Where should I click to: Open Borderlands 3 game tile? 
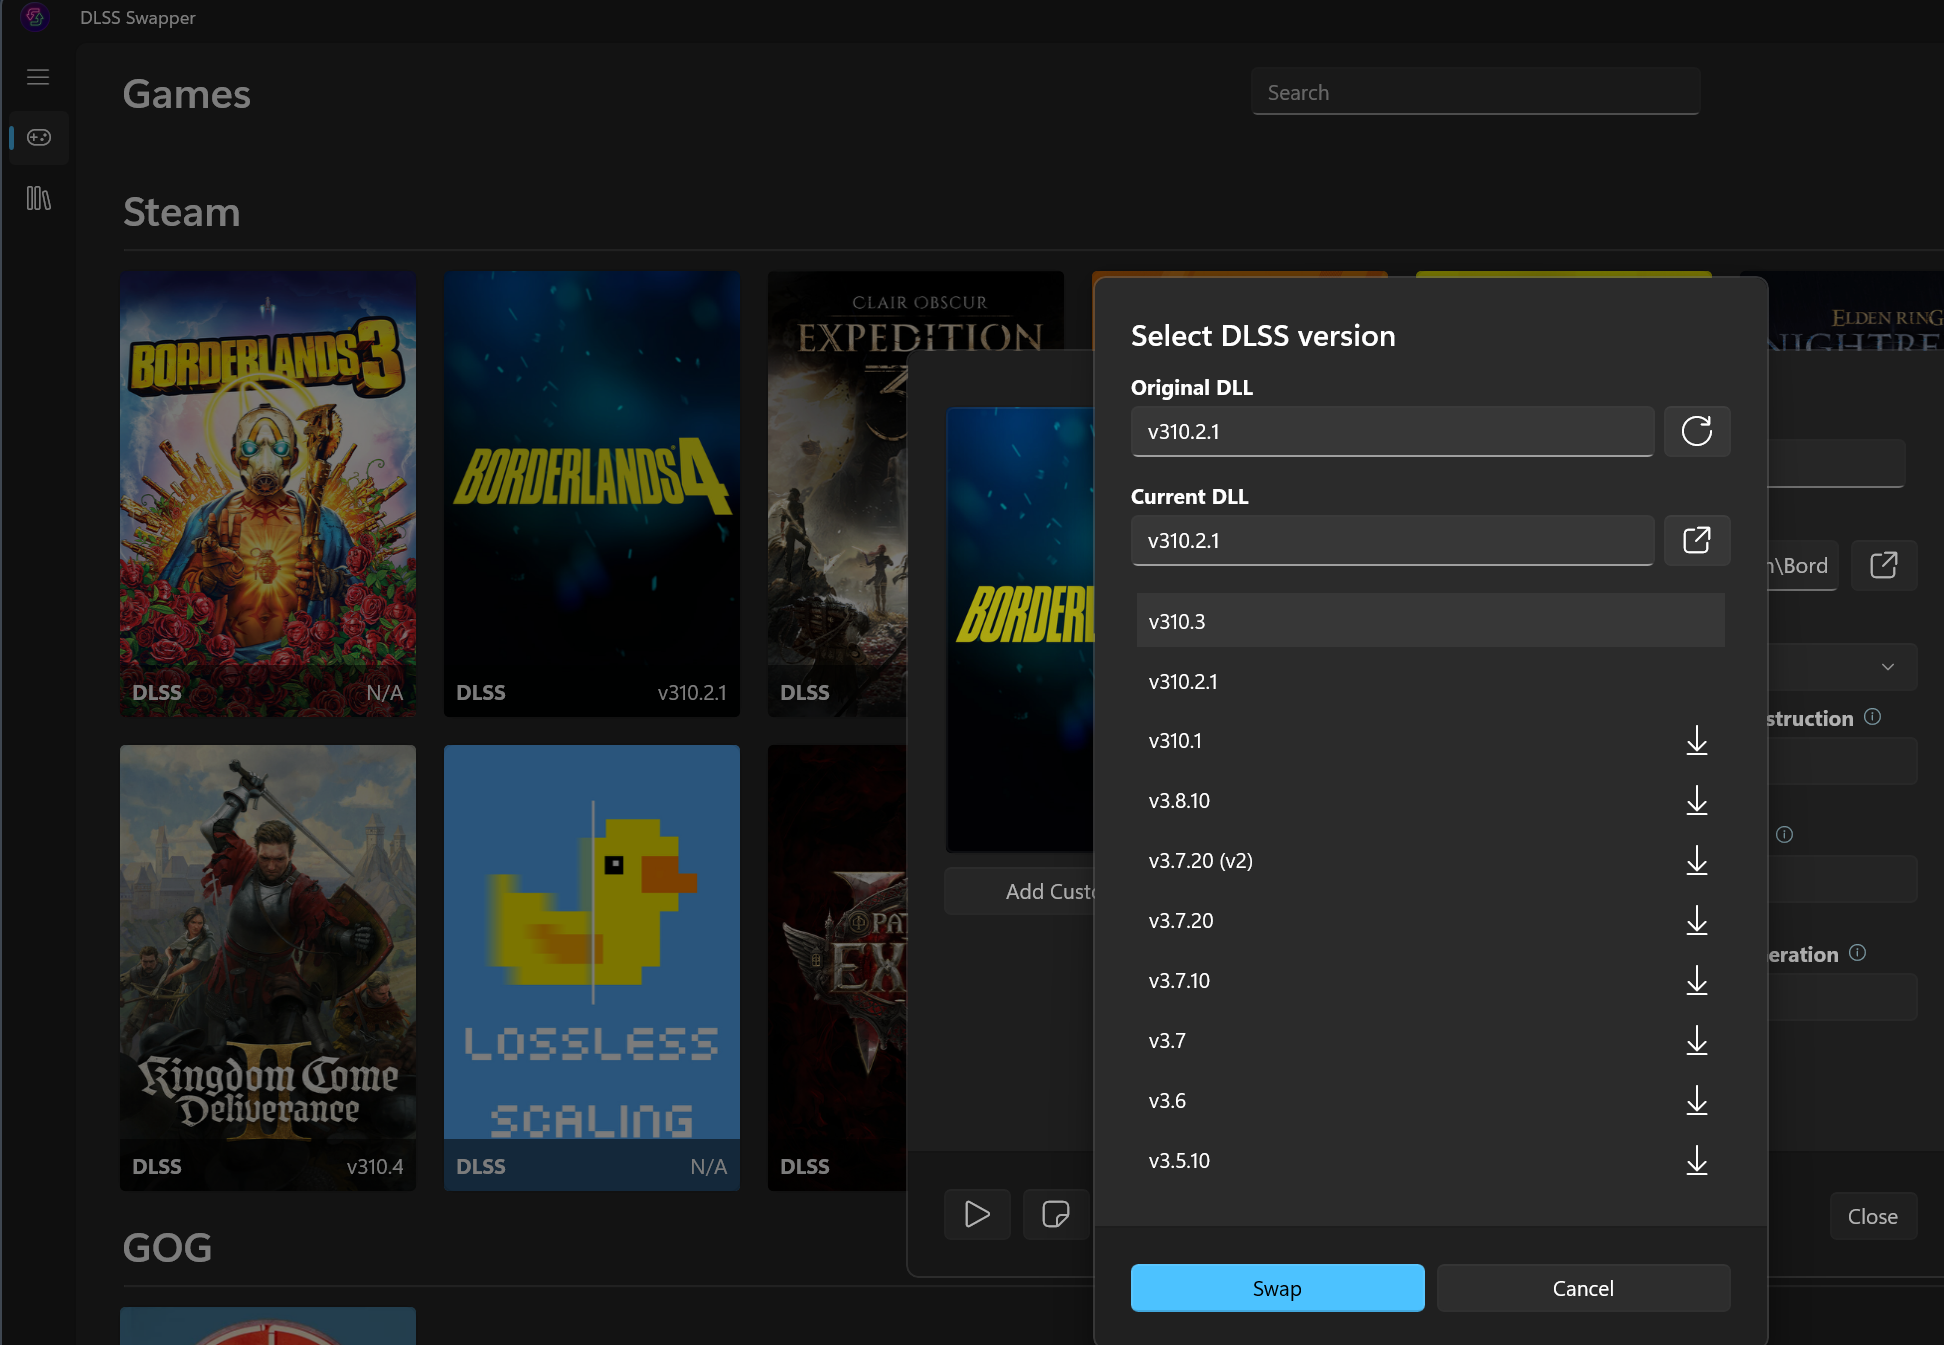click(267, 493)
